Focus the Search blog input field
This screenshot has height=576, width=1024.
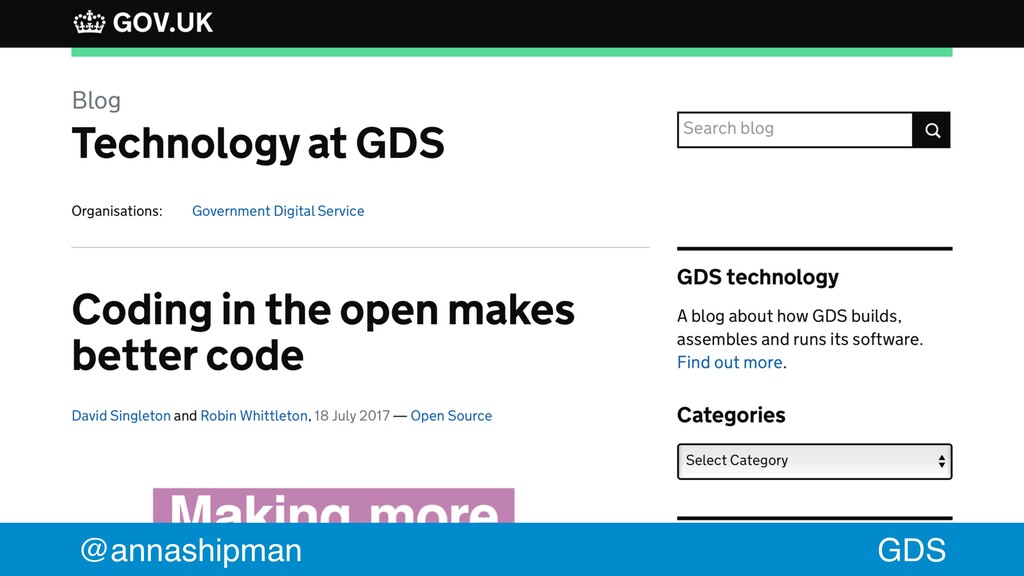(x=795, y=130)
